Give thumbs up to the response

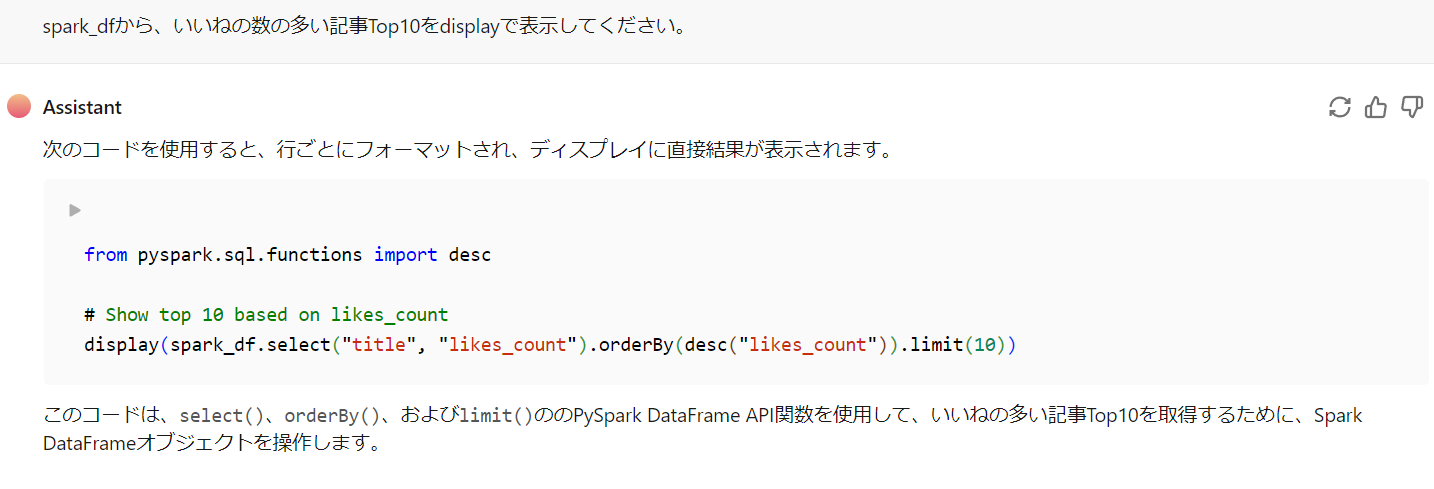click(x=1376, y=107)
